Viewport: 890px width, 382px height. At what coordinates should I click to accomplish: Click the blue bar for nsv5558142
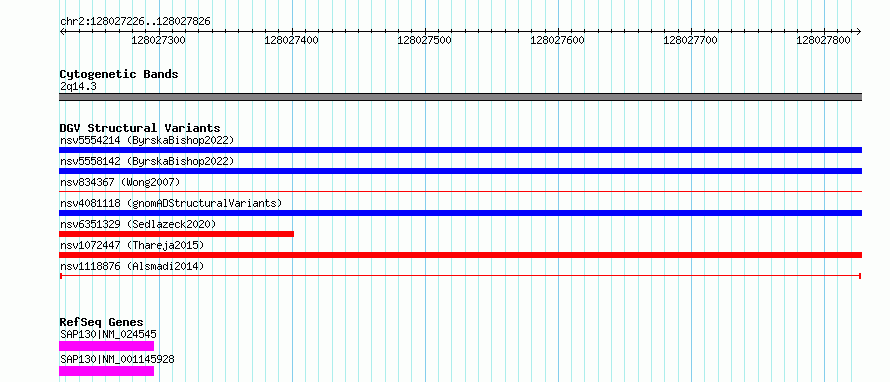point(460,171)
